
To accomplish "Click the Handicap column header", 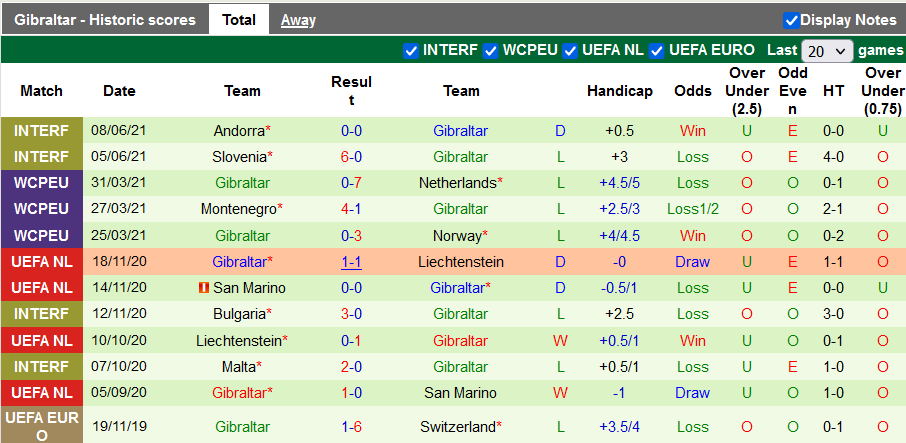I will 619,91.
